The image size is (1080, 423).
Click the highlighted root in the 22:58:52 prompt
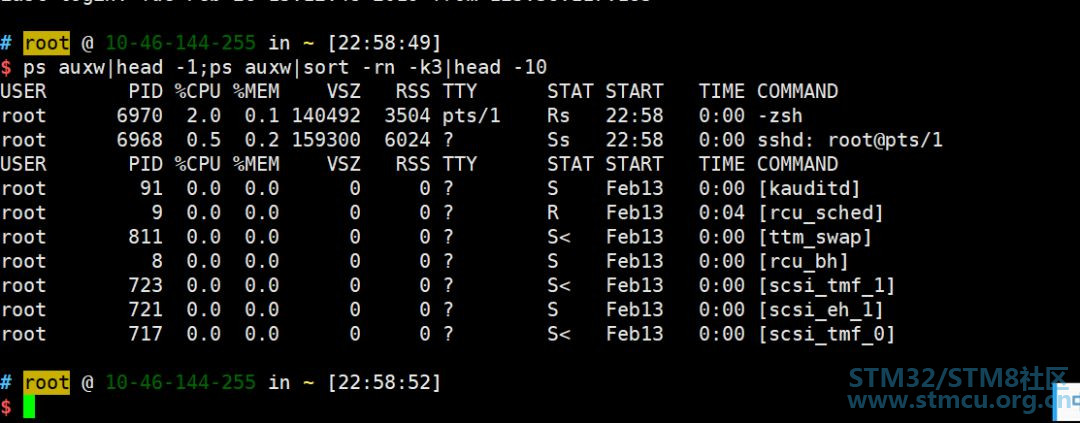click(x=46, y=382)
